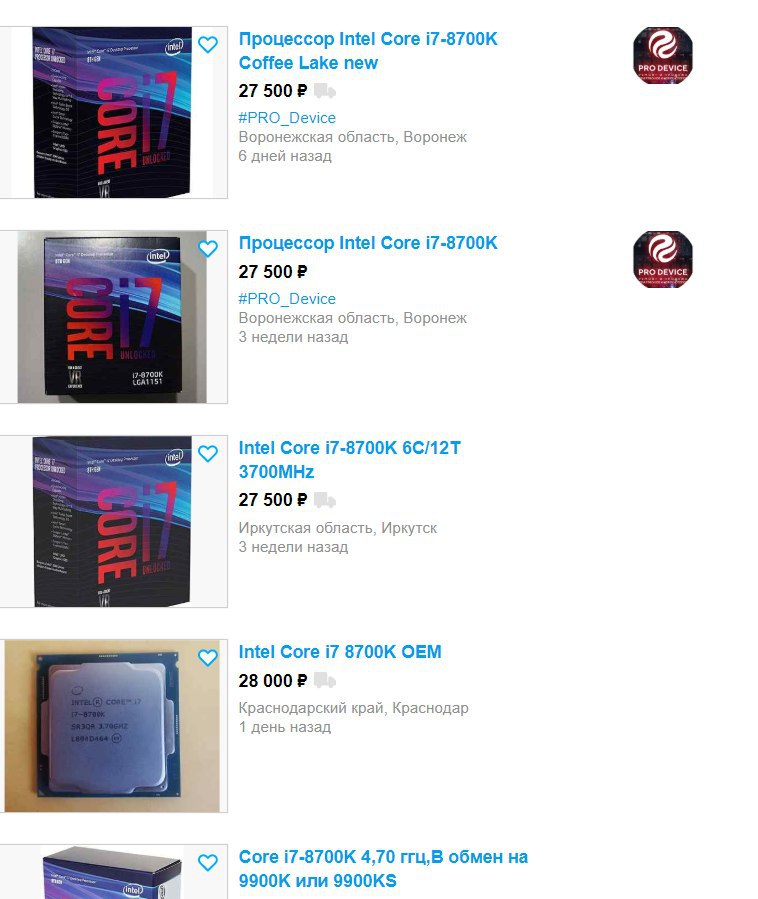Open box photo showing i7-8700K LGA1151 label
The height and width of the screenshot is (899, 758).
point(114,317)
